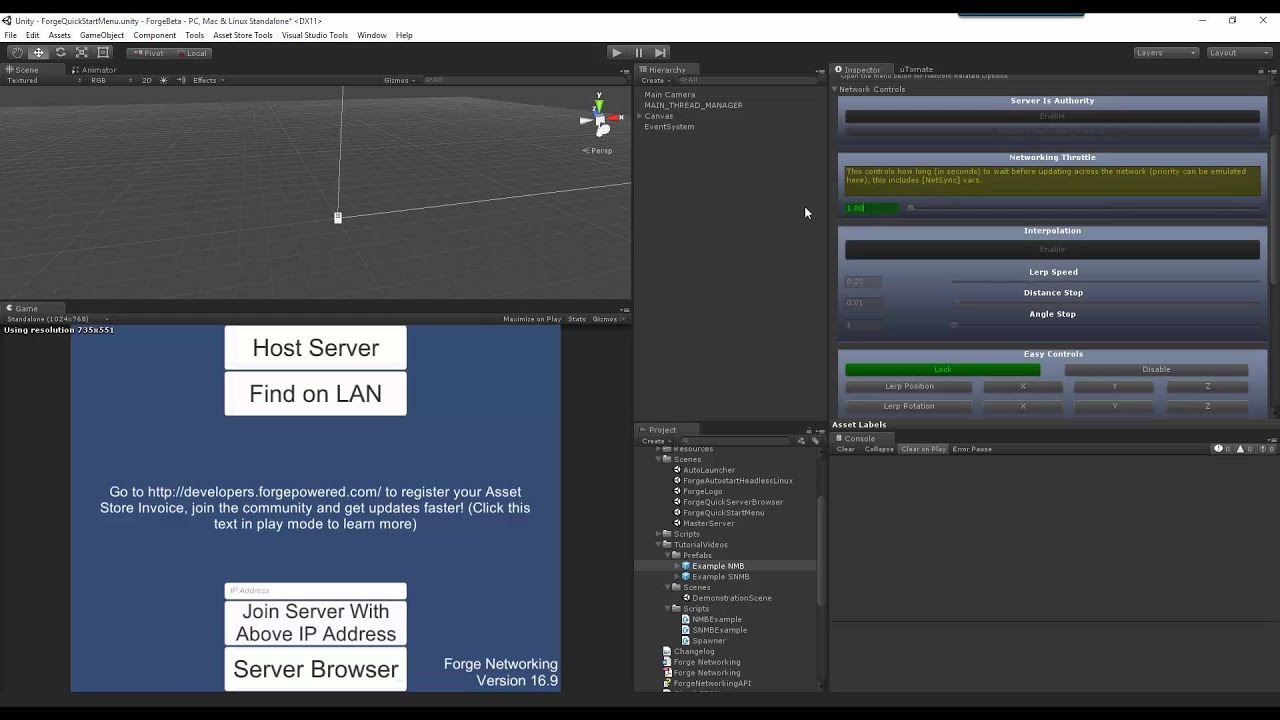Screen dimensions: 1280x720
Task: Toggle console Clear on Play
Action: tap(923, 449)
